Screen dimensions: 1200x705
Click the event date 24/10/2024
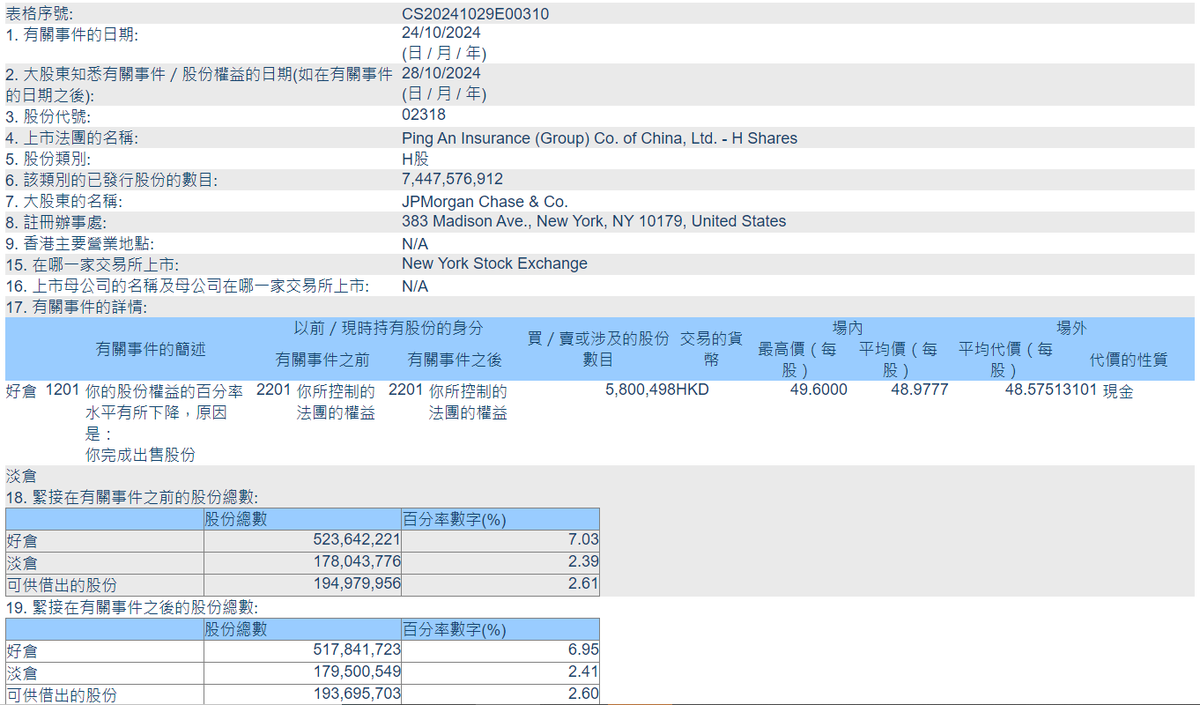[x=441, y=33]
